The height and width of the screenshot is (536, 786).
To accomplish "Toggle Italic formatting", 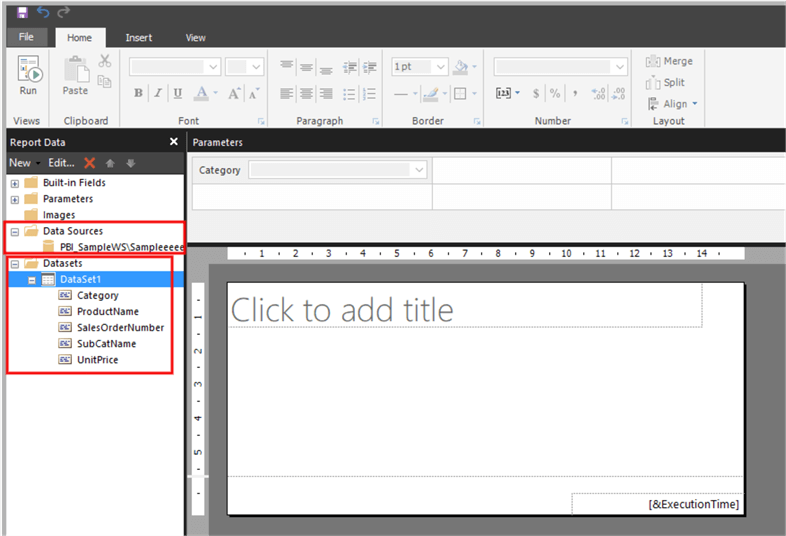I will coord(158,93).
